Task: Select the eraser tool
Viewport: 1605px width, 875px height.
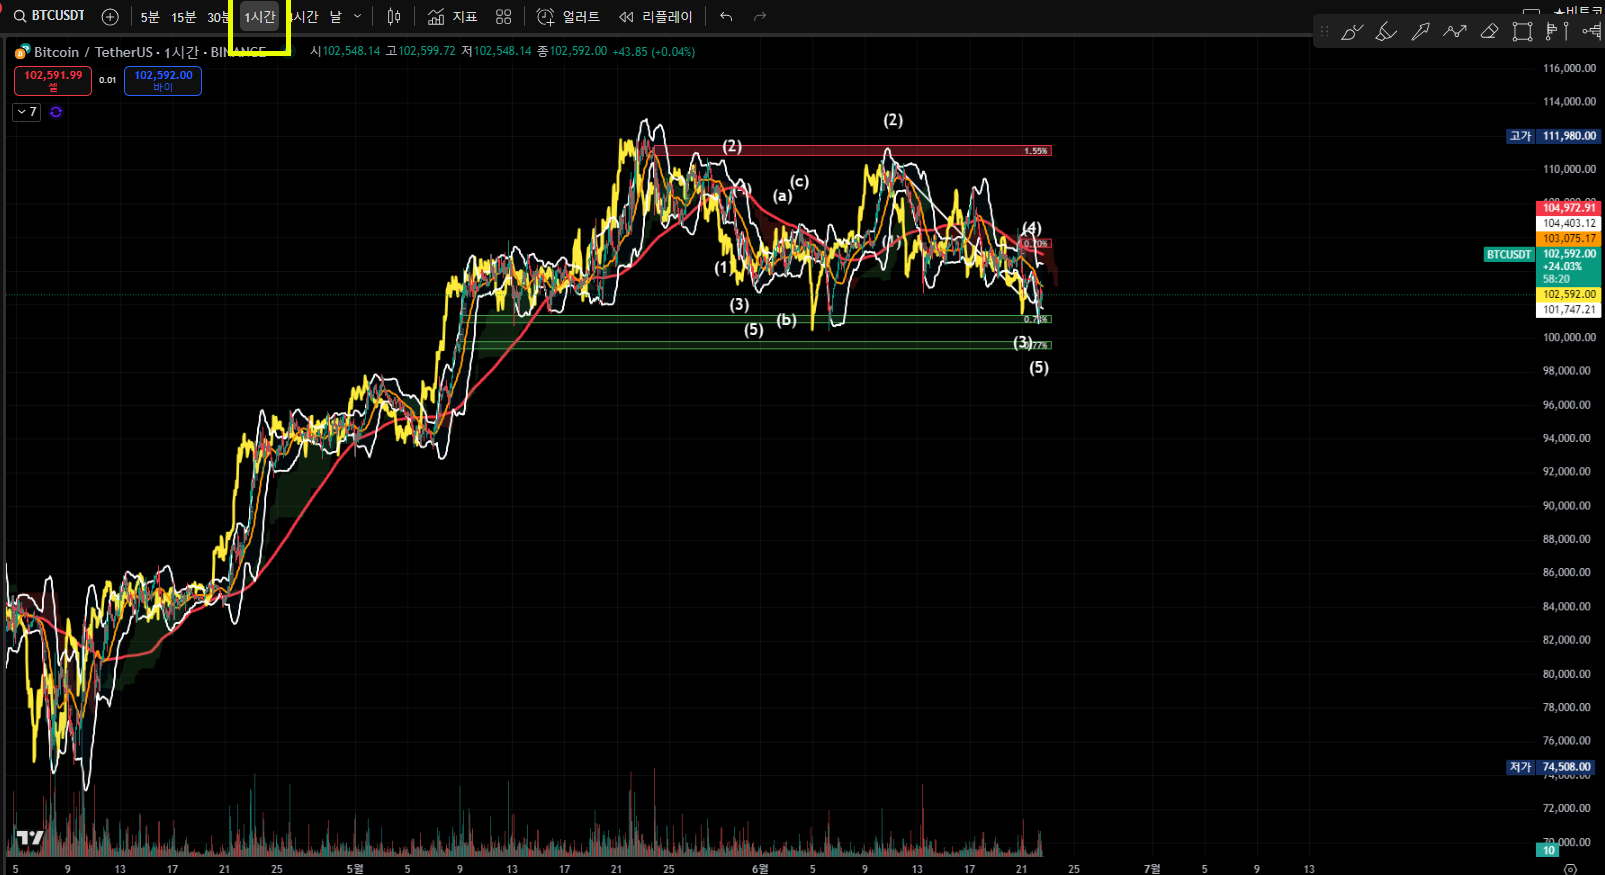Action: click(x=1489, y=32)
